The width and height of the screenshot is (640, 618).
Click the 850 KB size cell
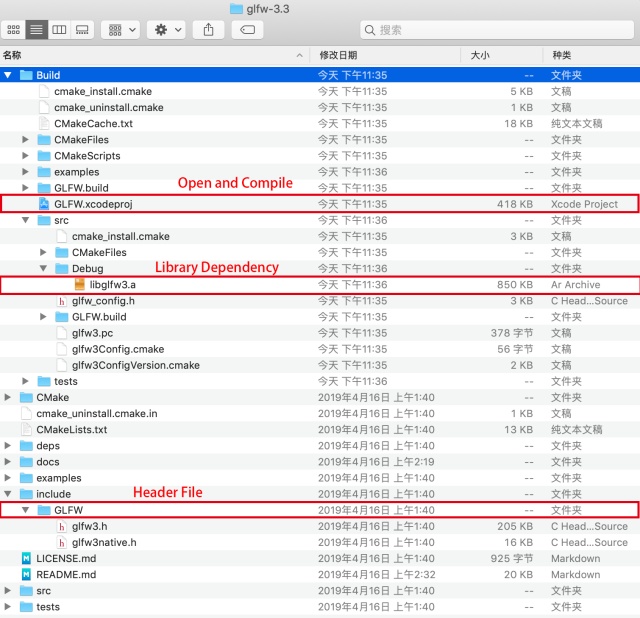pos(515,285)
